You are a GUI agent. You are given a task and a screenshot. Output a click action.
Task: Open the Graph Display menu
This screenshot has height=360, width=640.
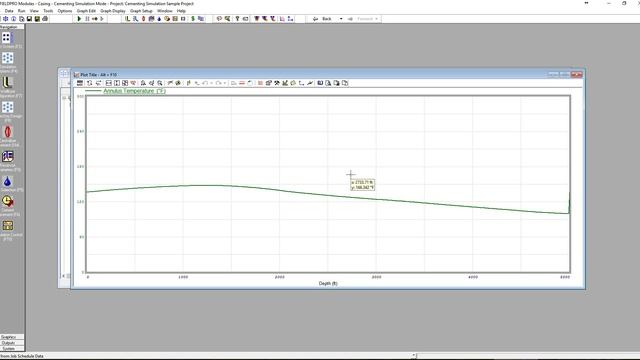tap(113, 11)
